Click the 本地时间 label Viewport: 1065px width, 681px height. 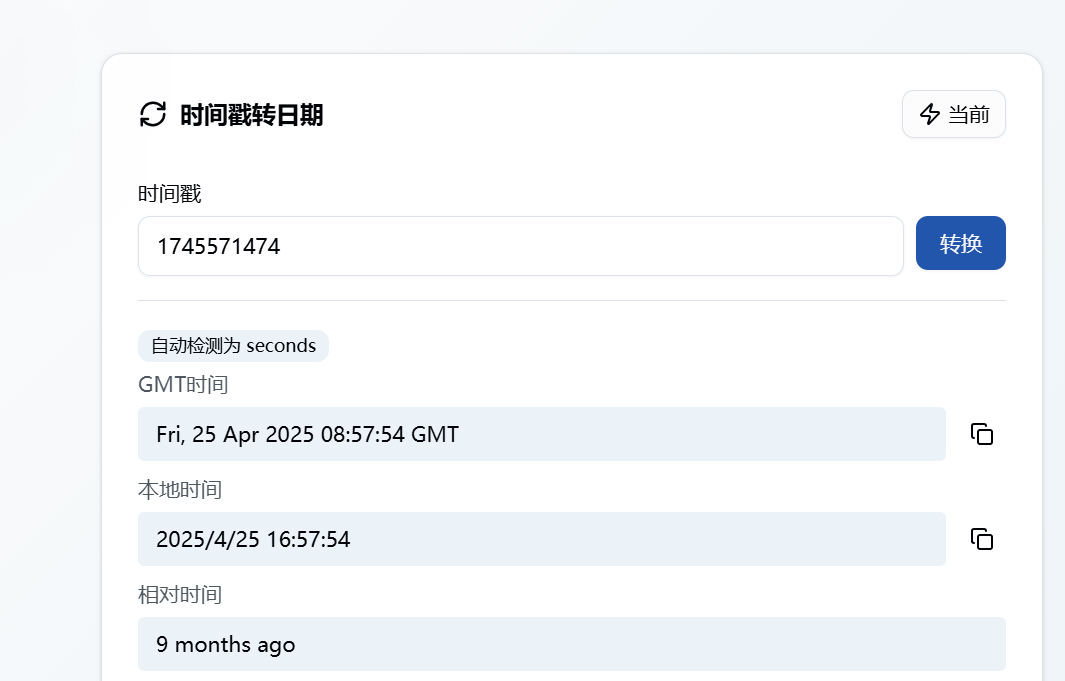coord(180,490)
